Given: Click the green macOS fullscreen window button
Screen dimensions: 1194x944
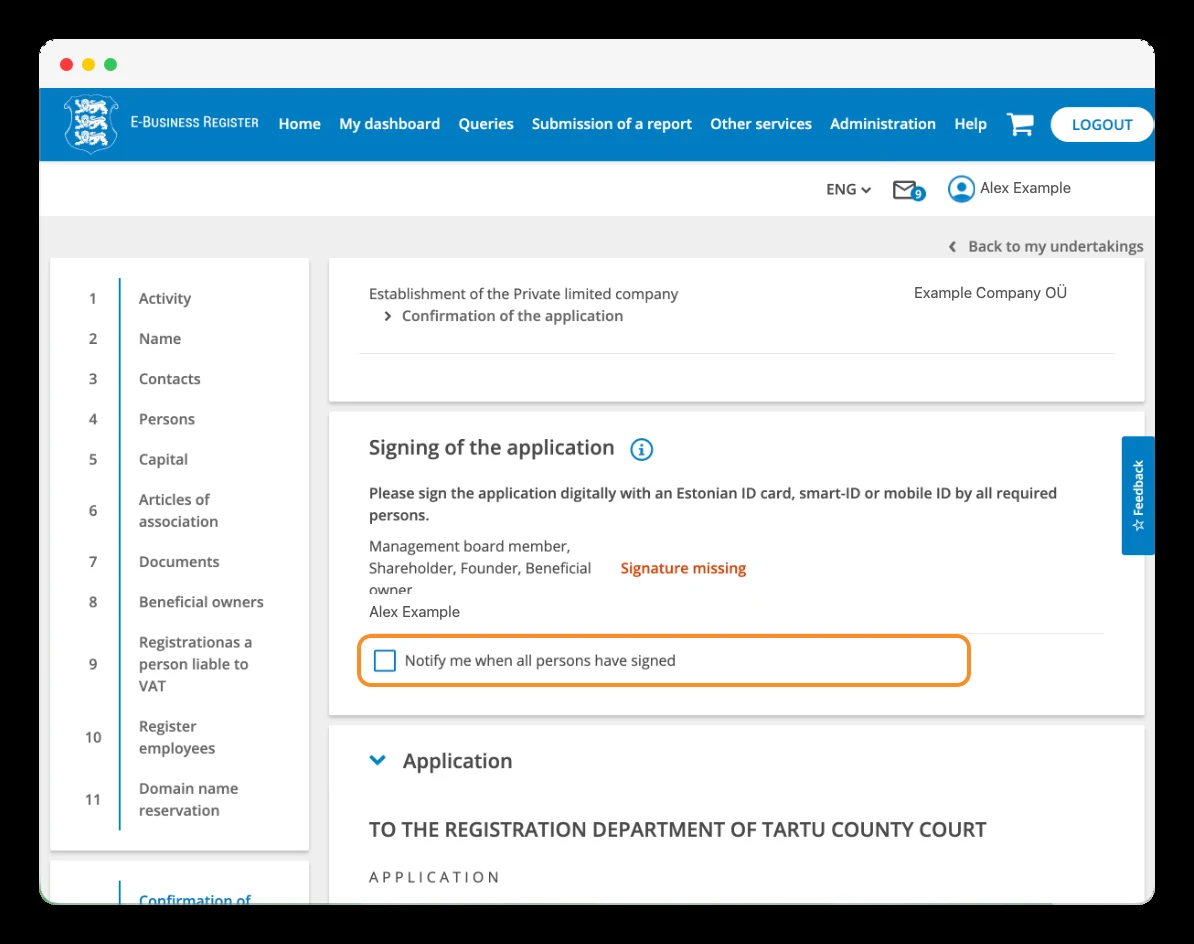Looking at the screenshot, I should point(110,65).
